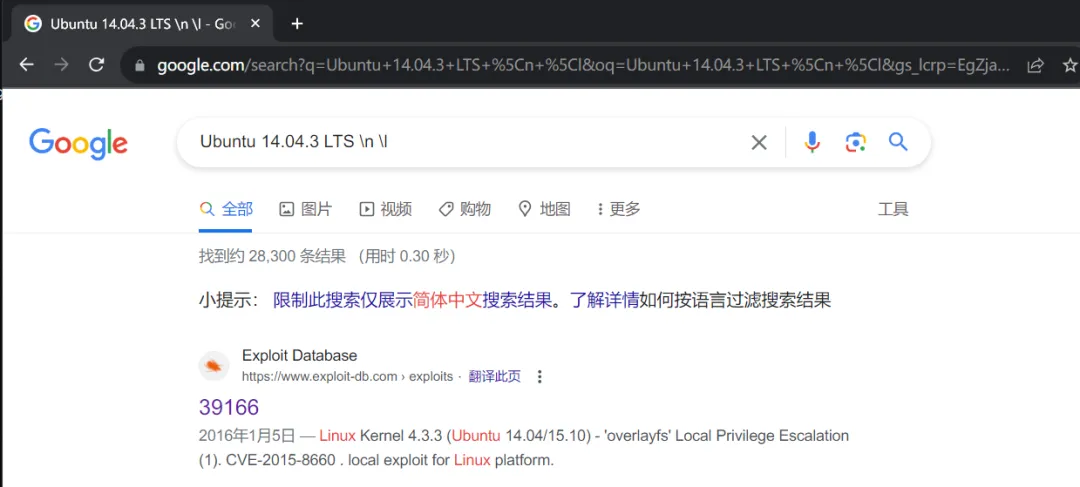Expand the 更多 more menu
The image size is (1080, 487).
[x=619, y=209]
